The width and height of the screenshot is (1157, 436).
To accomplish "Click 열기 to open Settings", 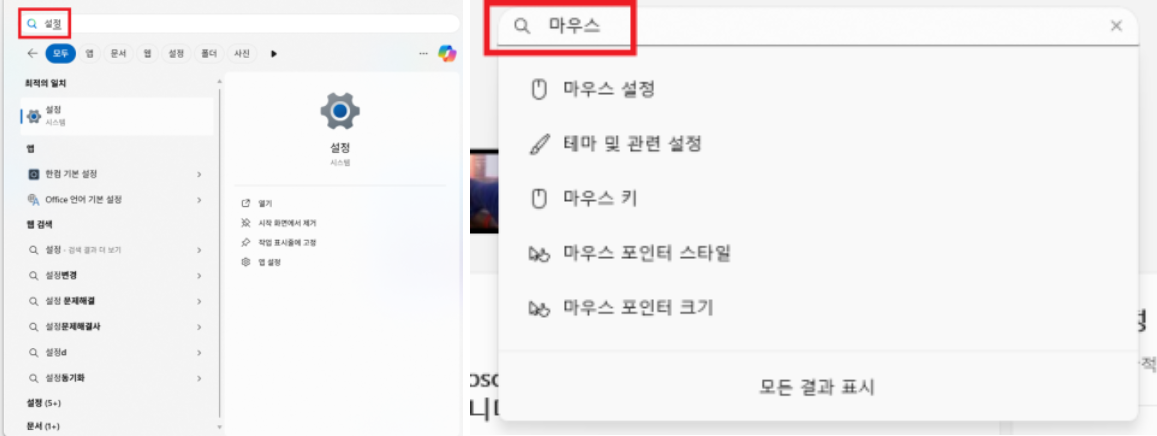I will click(258, 203).
